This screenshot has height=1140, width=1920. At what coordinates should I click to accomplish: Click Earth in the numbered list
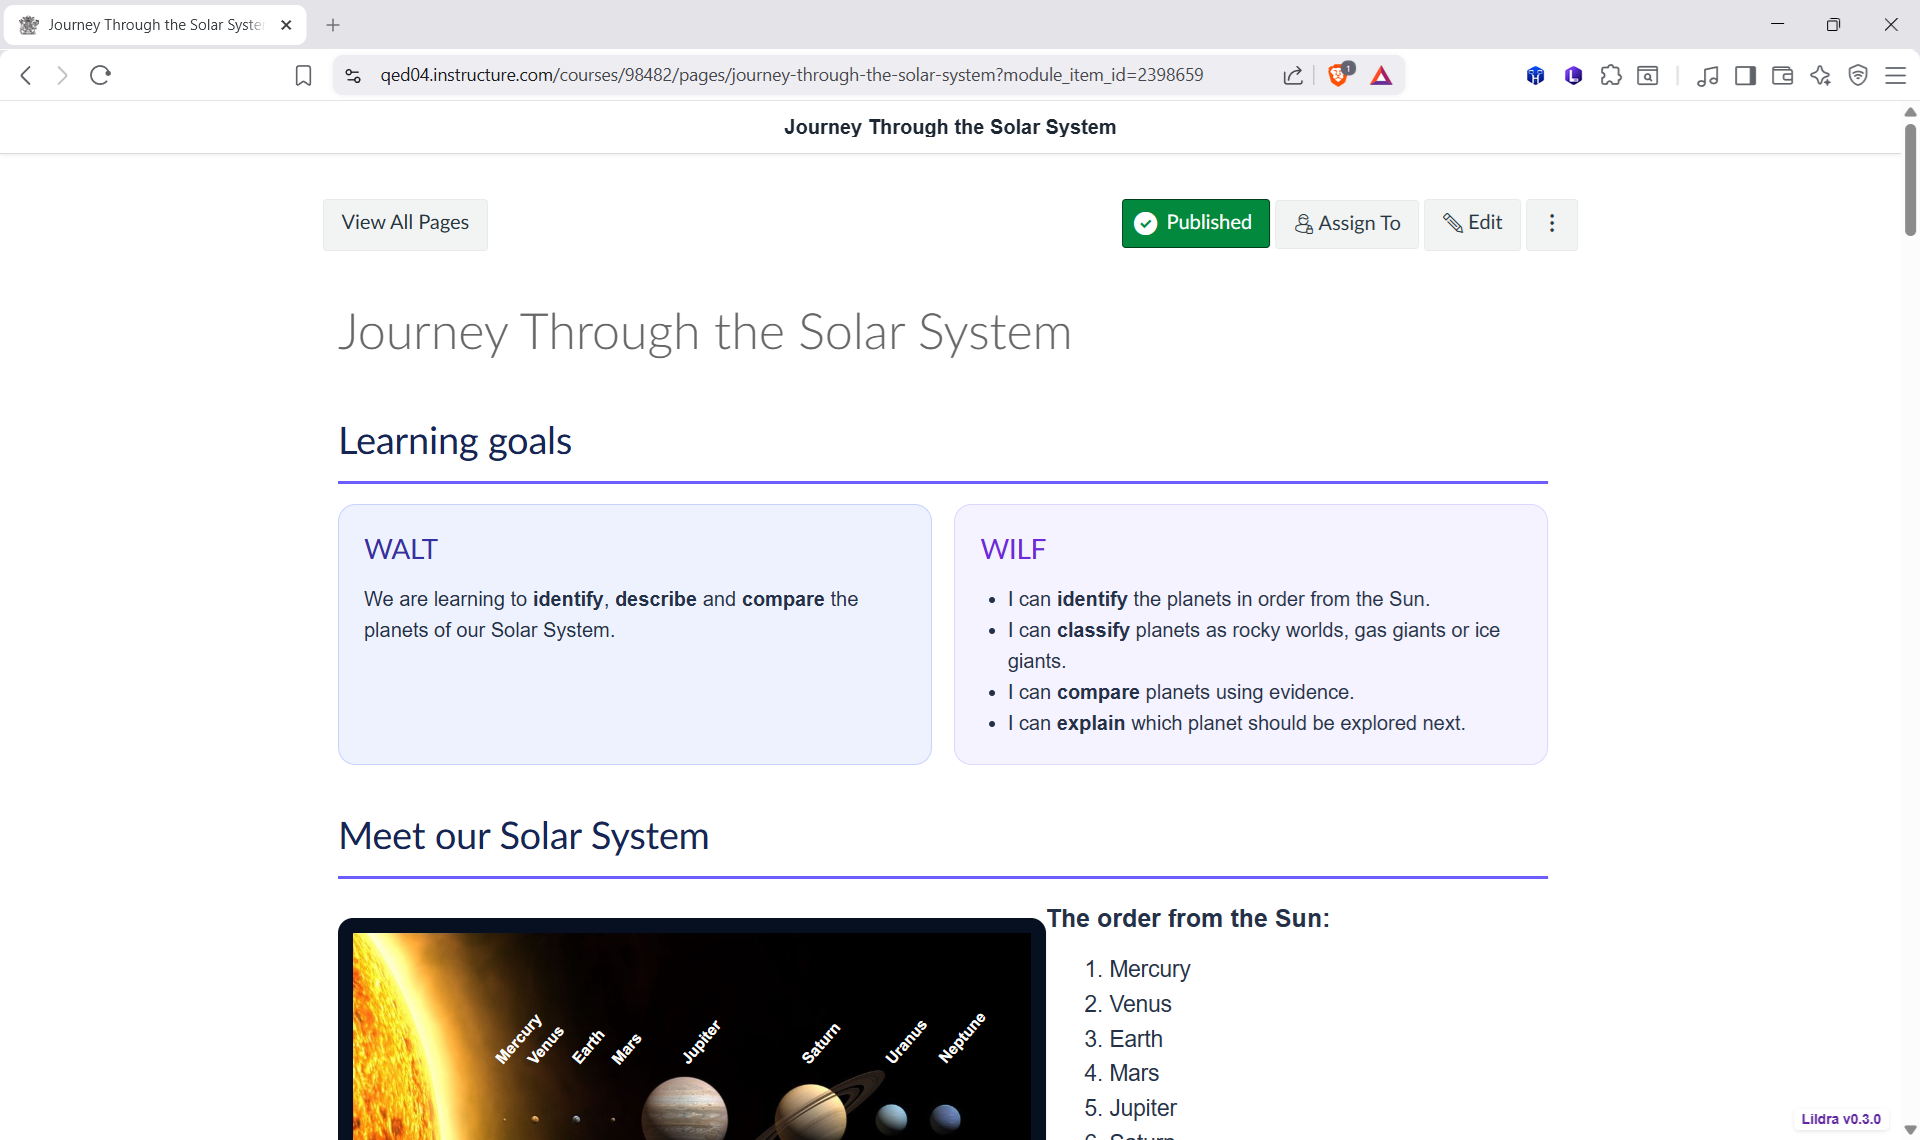point(1136,1039)
